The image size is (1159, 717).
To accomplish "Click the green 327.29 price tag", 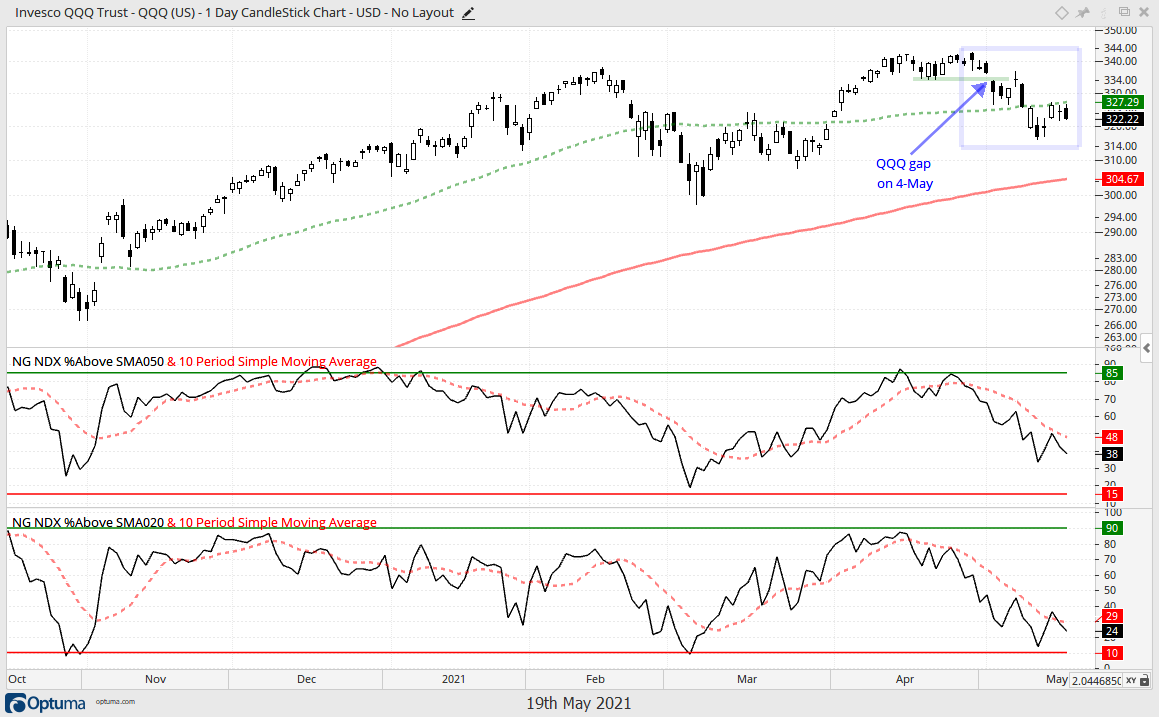I will [1122, 102].
